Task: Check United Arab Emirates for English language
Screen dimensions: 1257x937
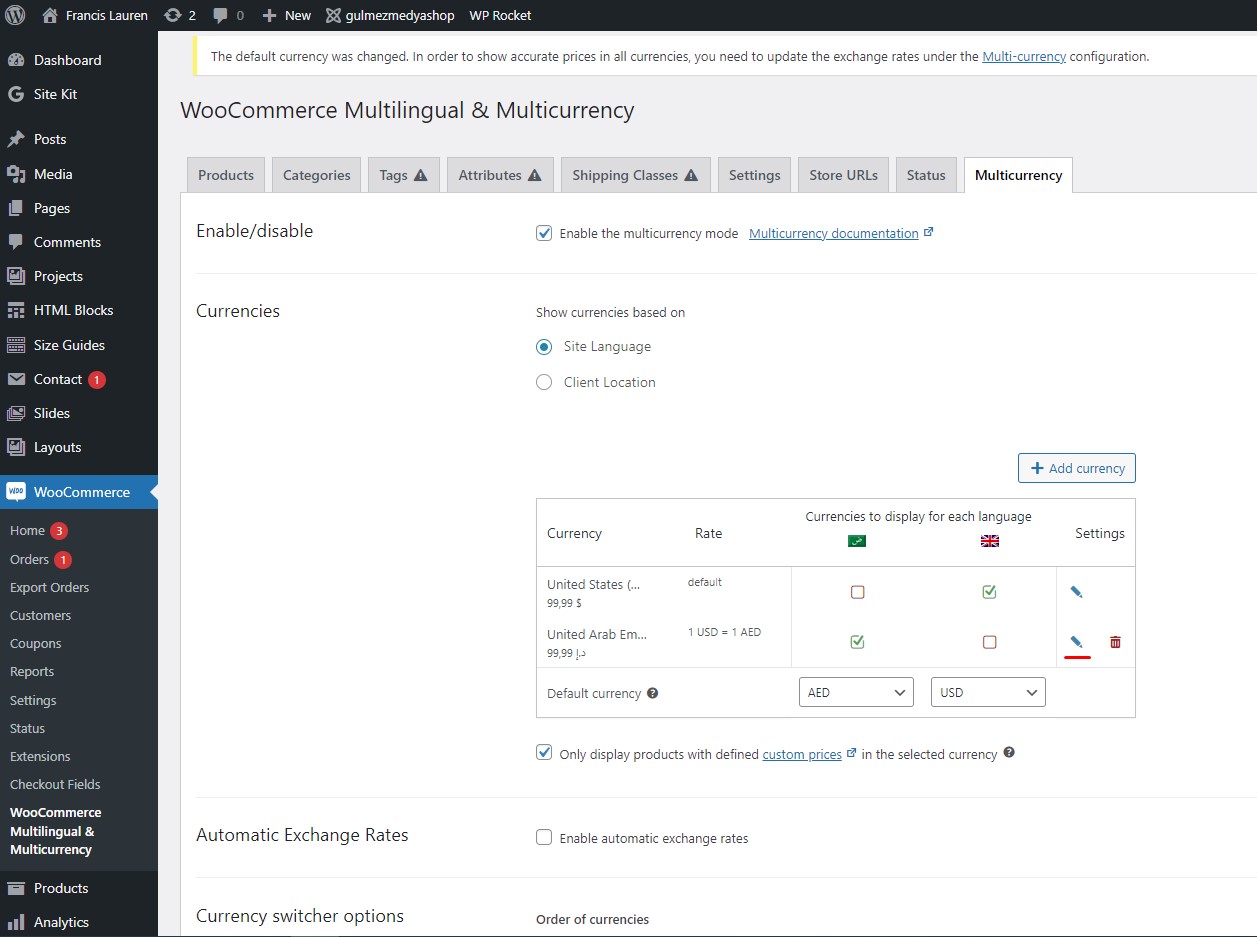Action: (989, 642)
